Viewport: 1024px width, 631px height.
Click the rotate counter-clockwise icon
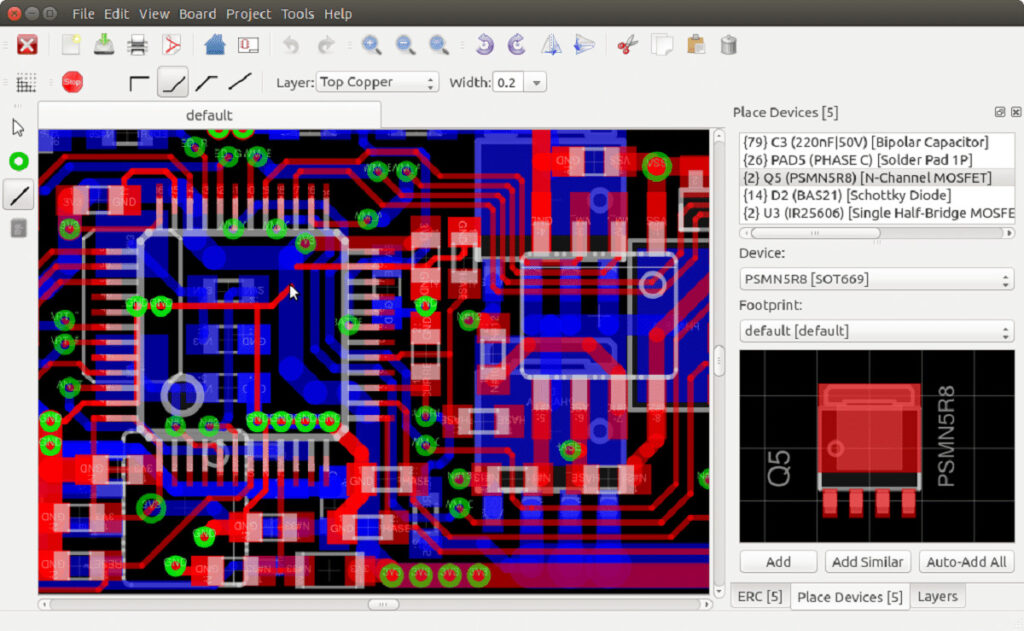coord(485,45)
